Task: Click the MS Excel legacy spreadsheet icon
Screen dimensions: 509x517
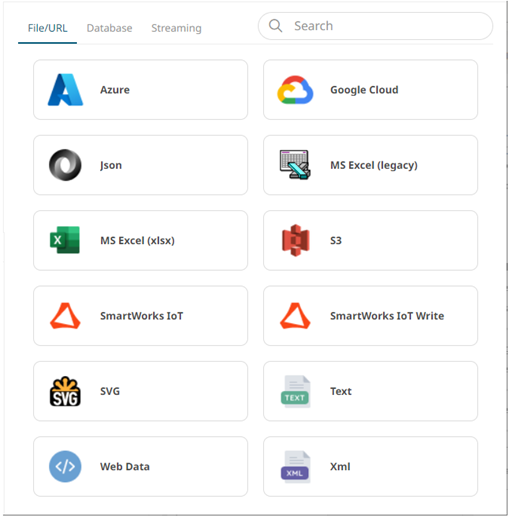Action: click(x=295, y=165)
